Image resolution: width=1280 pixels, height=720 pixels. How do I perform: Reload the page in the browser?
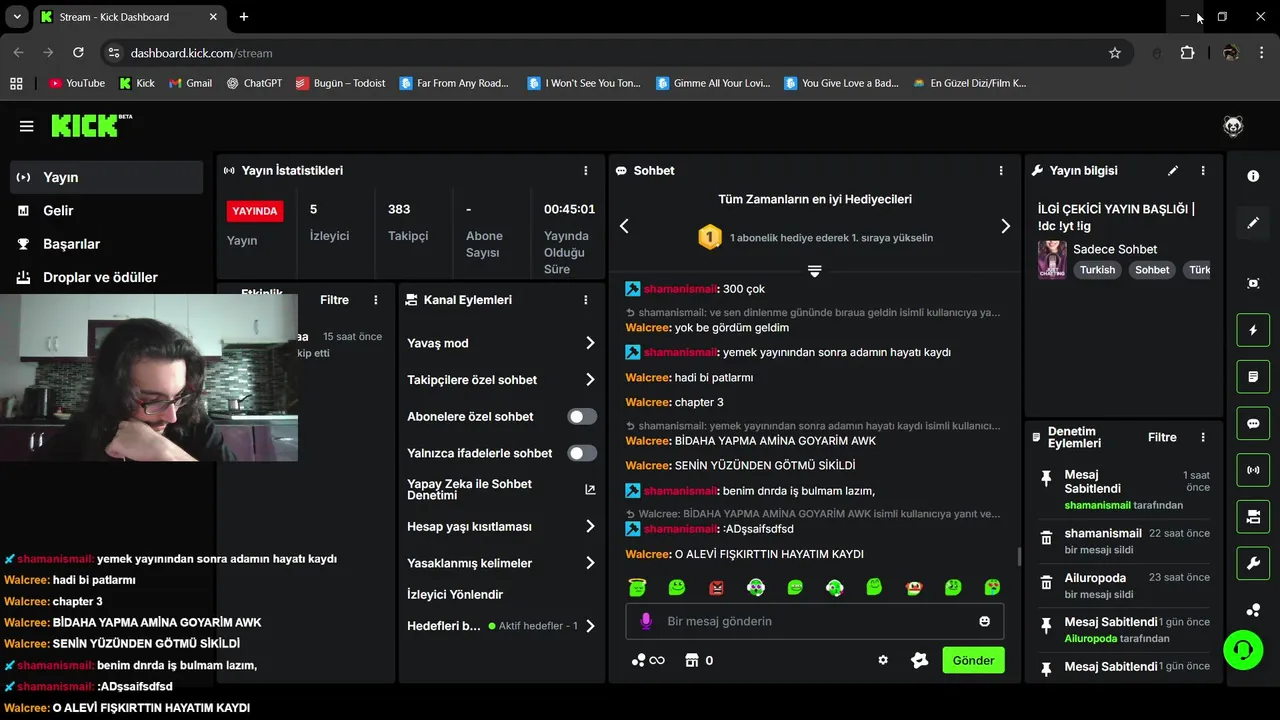click(x=78, y=53)
